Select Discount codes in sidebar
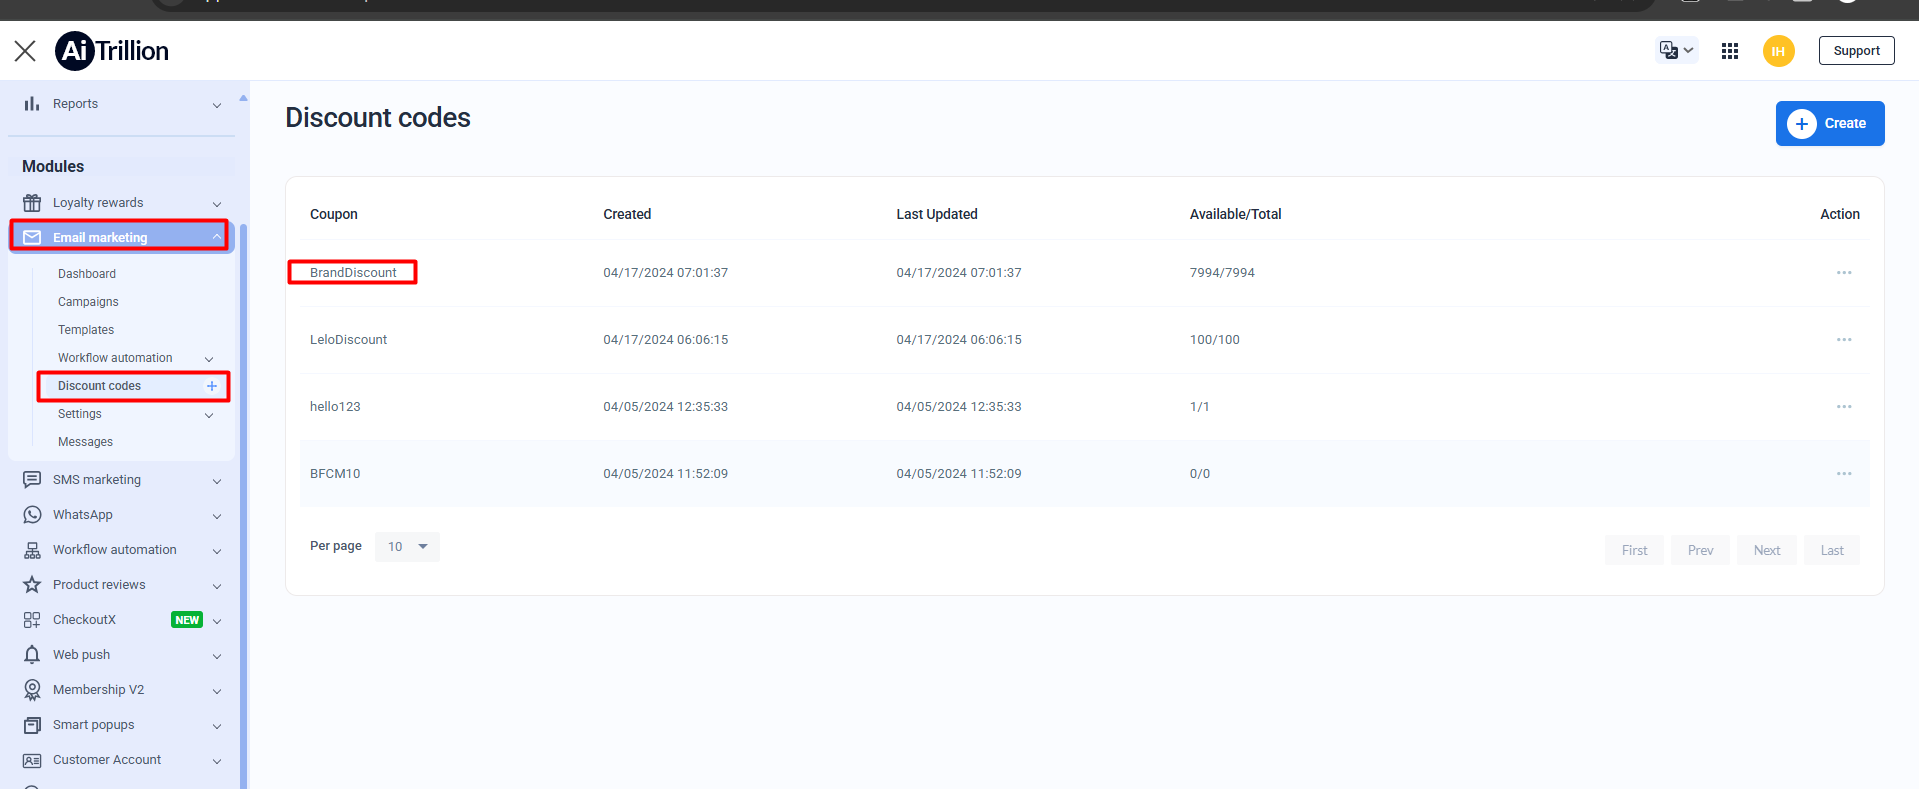Image resolution: width=1919 pixels, height=789 pixels. point(99,386)
